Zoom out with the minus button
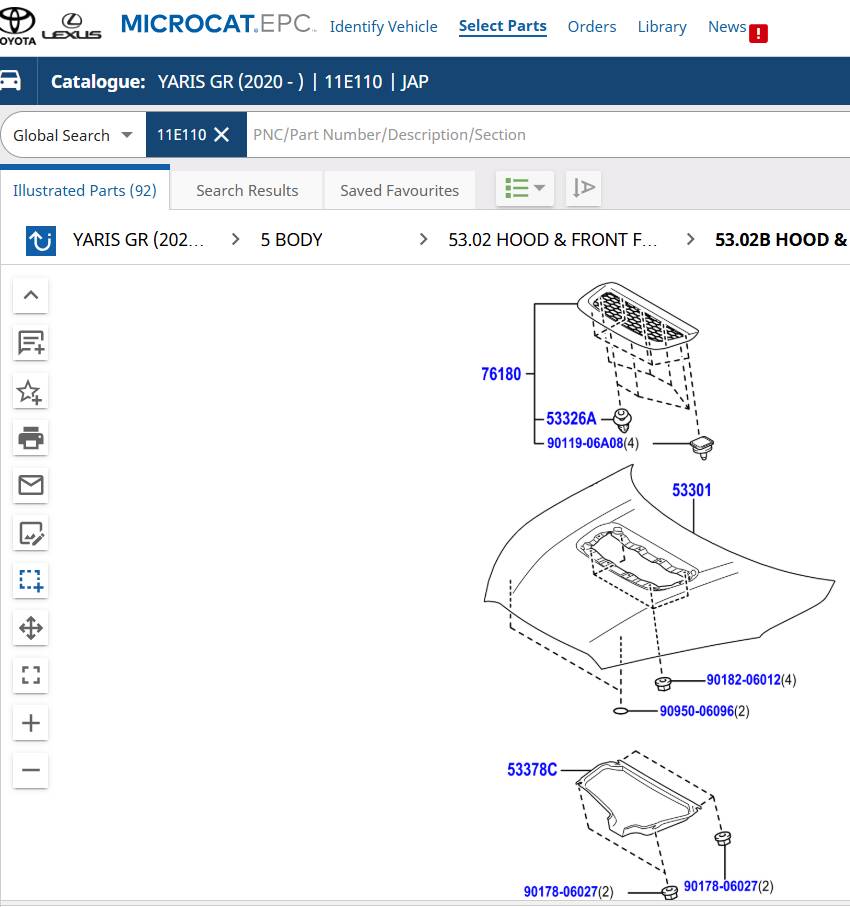This screenshot has height=907, width=850. pyautogui.click(x=31, y=770)
